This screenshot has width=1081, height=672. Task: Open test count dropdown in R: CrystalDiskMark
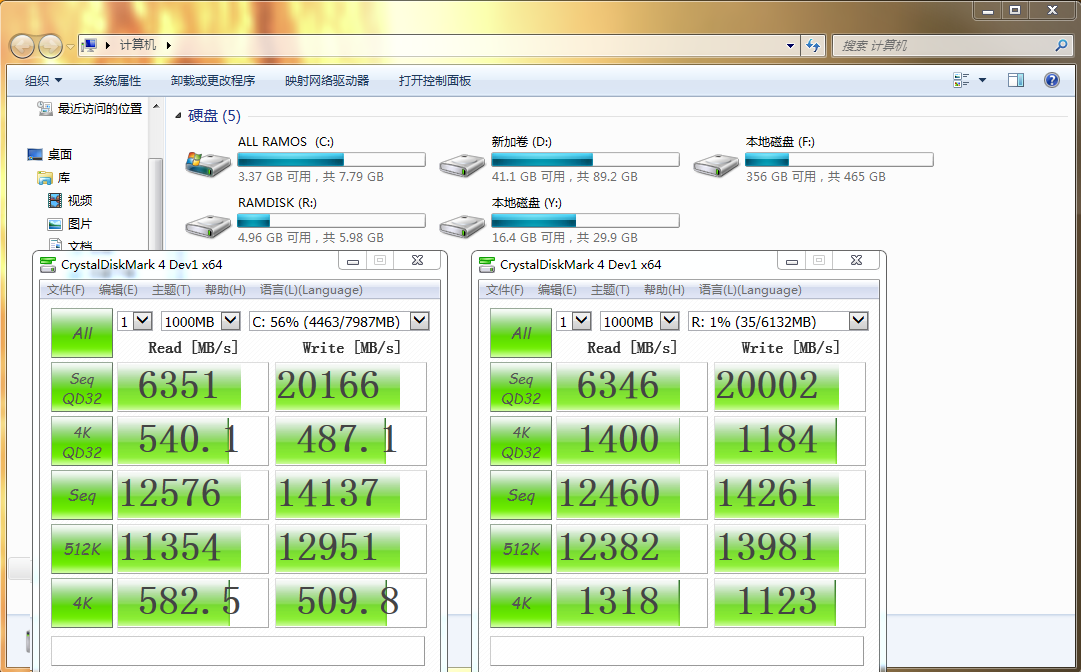pyautogui.click(x=581, y=320)
